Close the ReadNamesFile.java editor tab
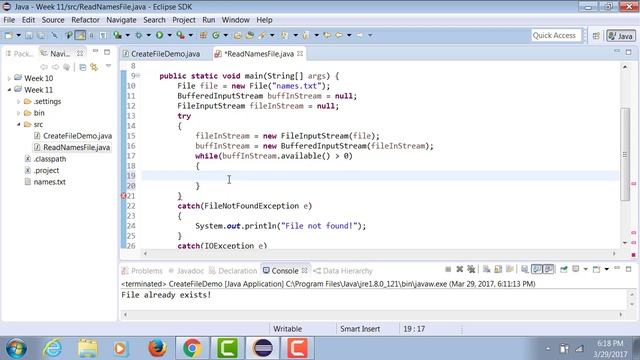Screen dimensions: 640x360 tap(300, 53)
